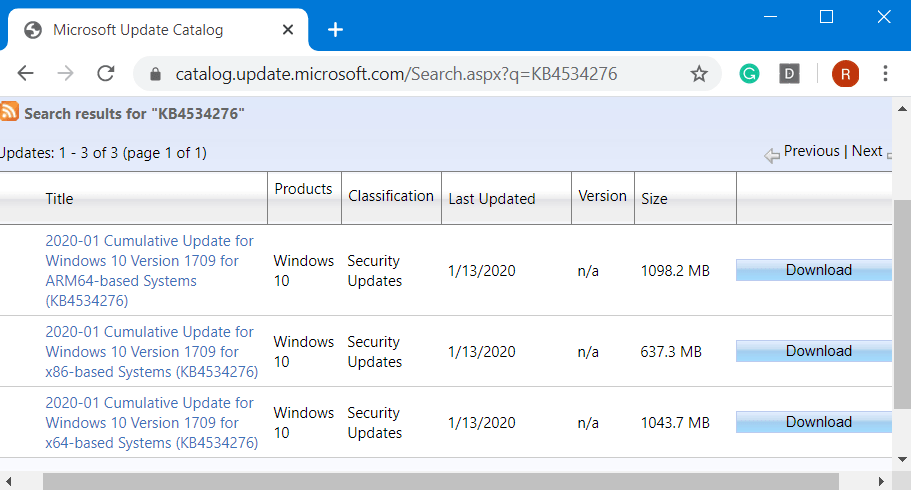The height and width of the screenshot is (490, 911).
Task: Open a new tab with the plus icon
Action: tap(335, 30)
